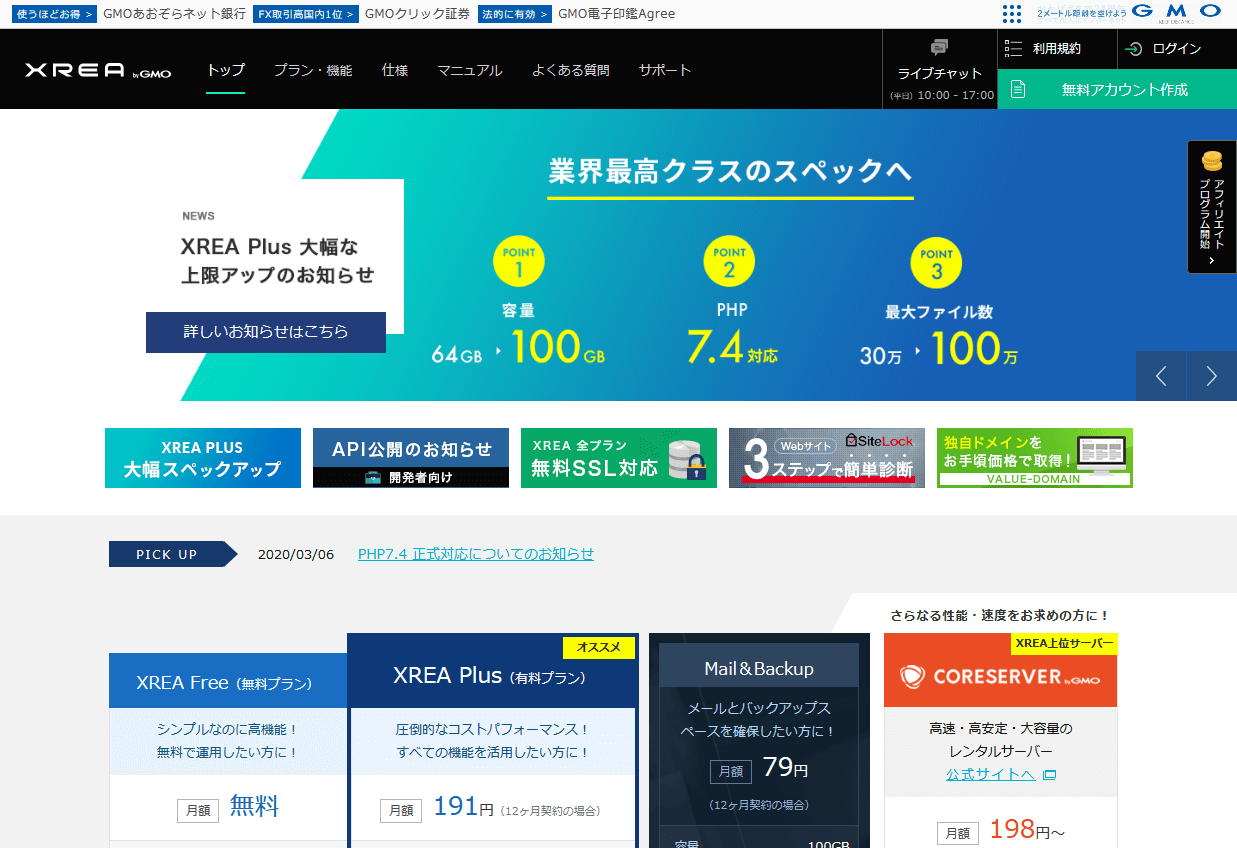Screen dimensions: 1237x848
Task: Click the GMO grid dots icon
Action: [x=1012, y=14]
